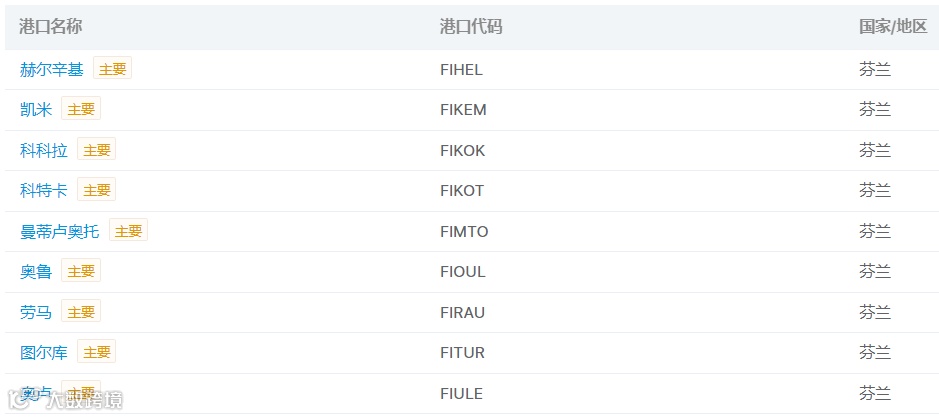Click the 主要 tag beside 凯米
The image size is (939, 417).
(81, 109)
